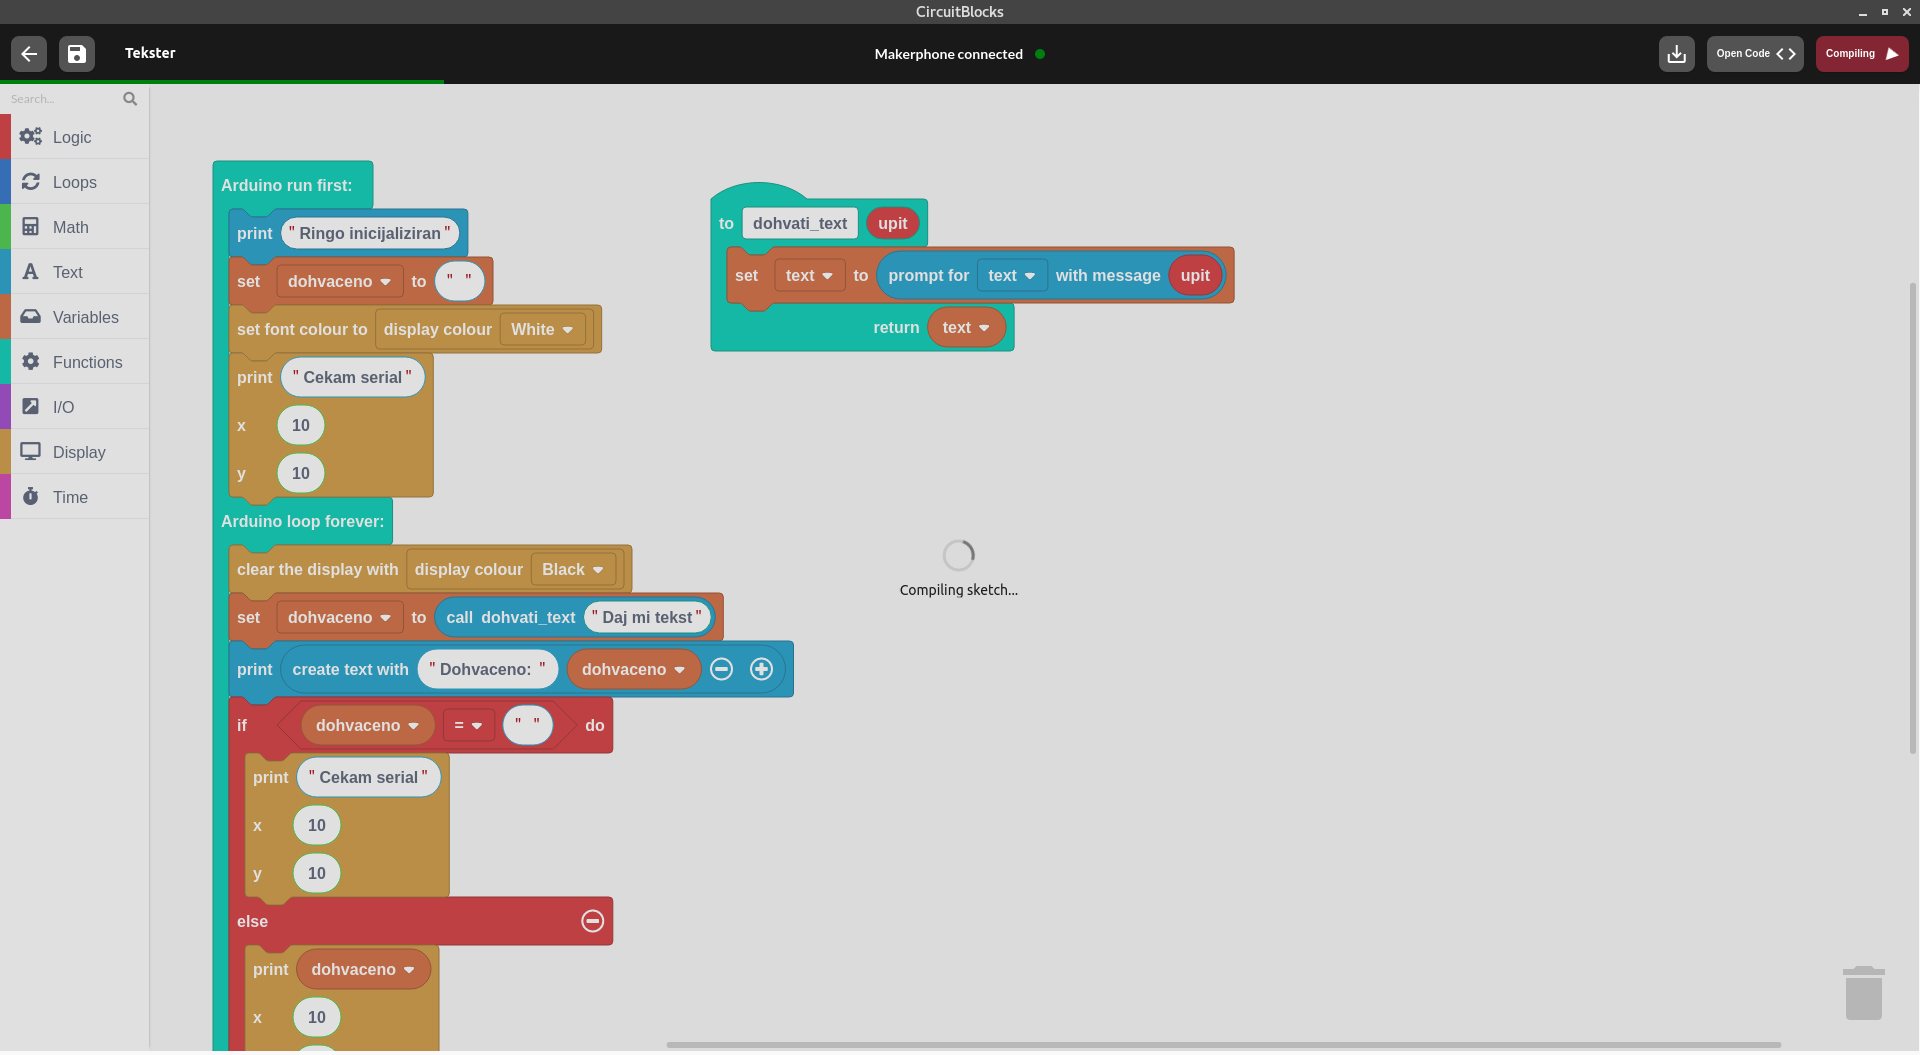Image resolution: width=1920 pixels, height=1055 pixels.
Task: Click the download icon button
Action: coord(1677,54)
